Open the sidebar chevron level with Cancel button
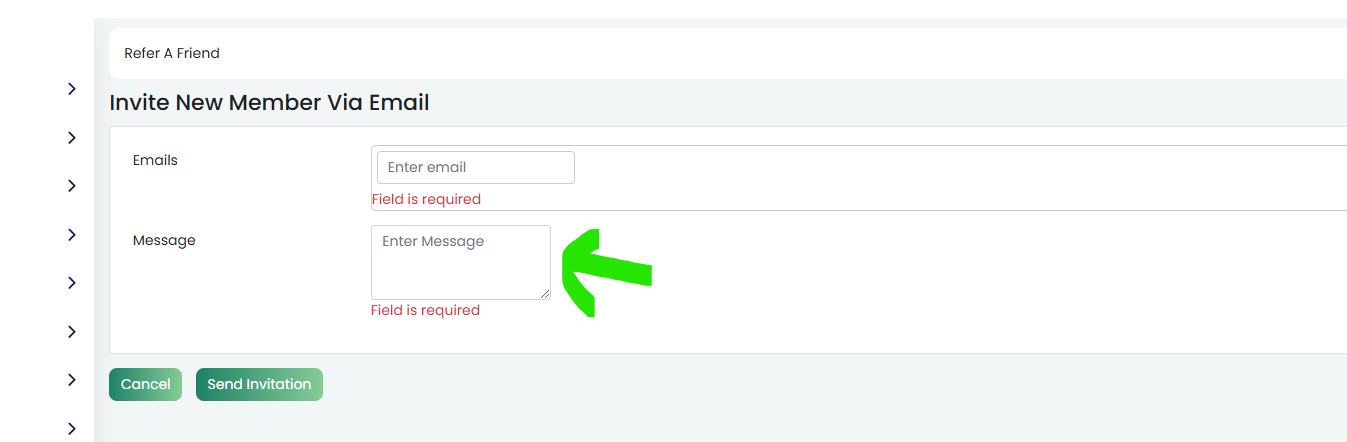This screenshot has width=1347, height=442. click(x=72, y=380)
